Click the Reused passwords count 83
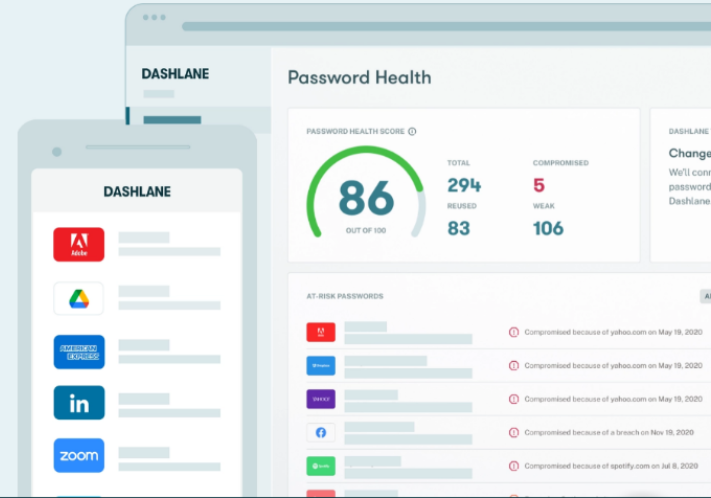This screenshot has width=711, height=498. coord(458,228)
